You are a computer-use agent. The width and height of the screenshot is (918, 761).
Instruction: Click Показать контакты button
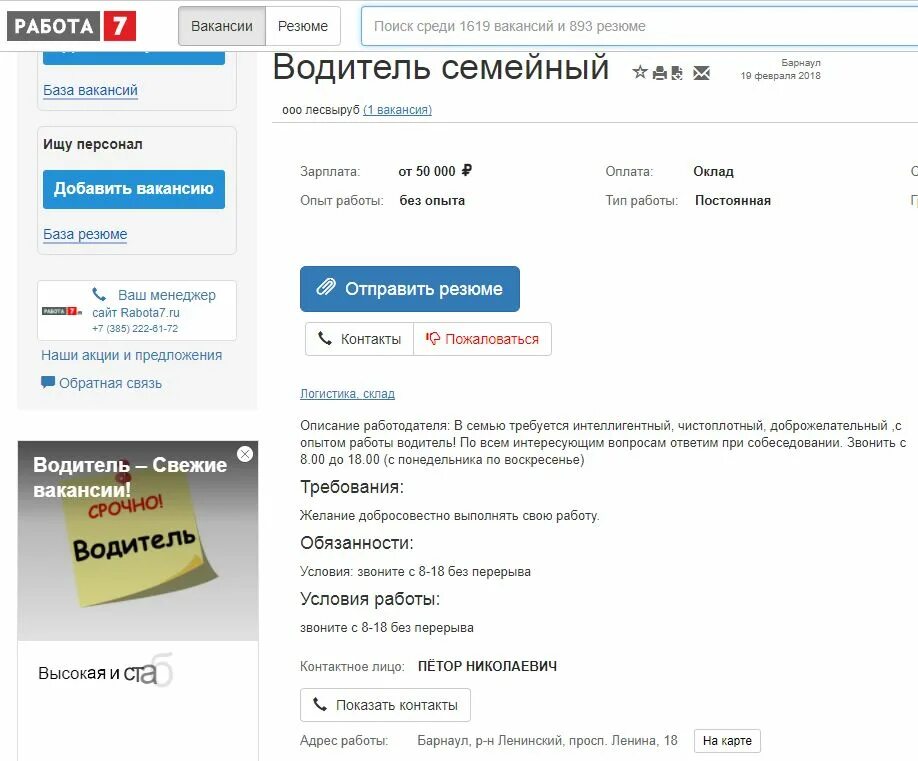pyautogui.click(x=385, y=705)
